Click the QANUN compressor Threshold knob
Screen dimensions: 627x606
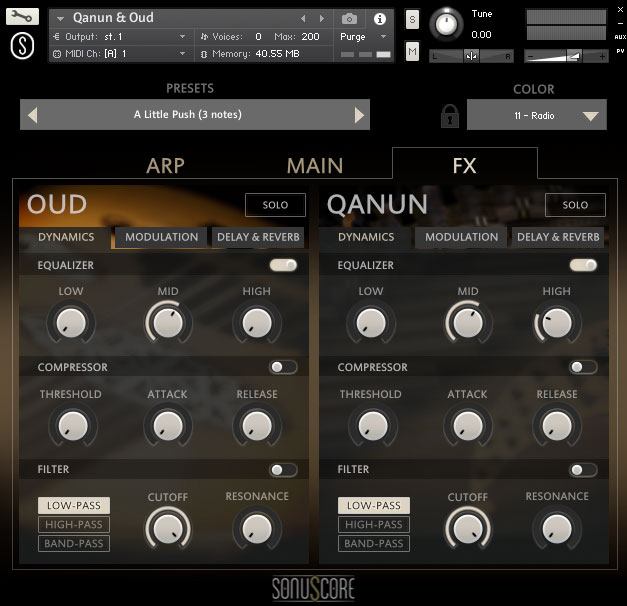tap(373, 426)
